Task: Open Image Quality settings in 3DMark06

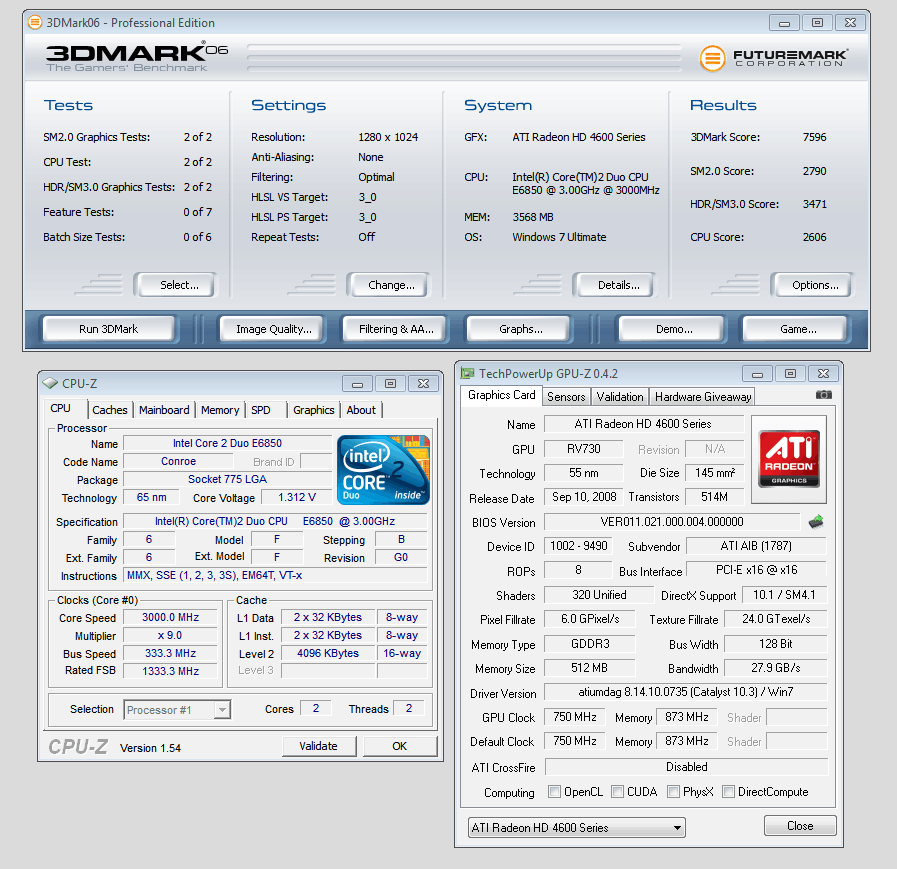Action: (x=273, y=329)
